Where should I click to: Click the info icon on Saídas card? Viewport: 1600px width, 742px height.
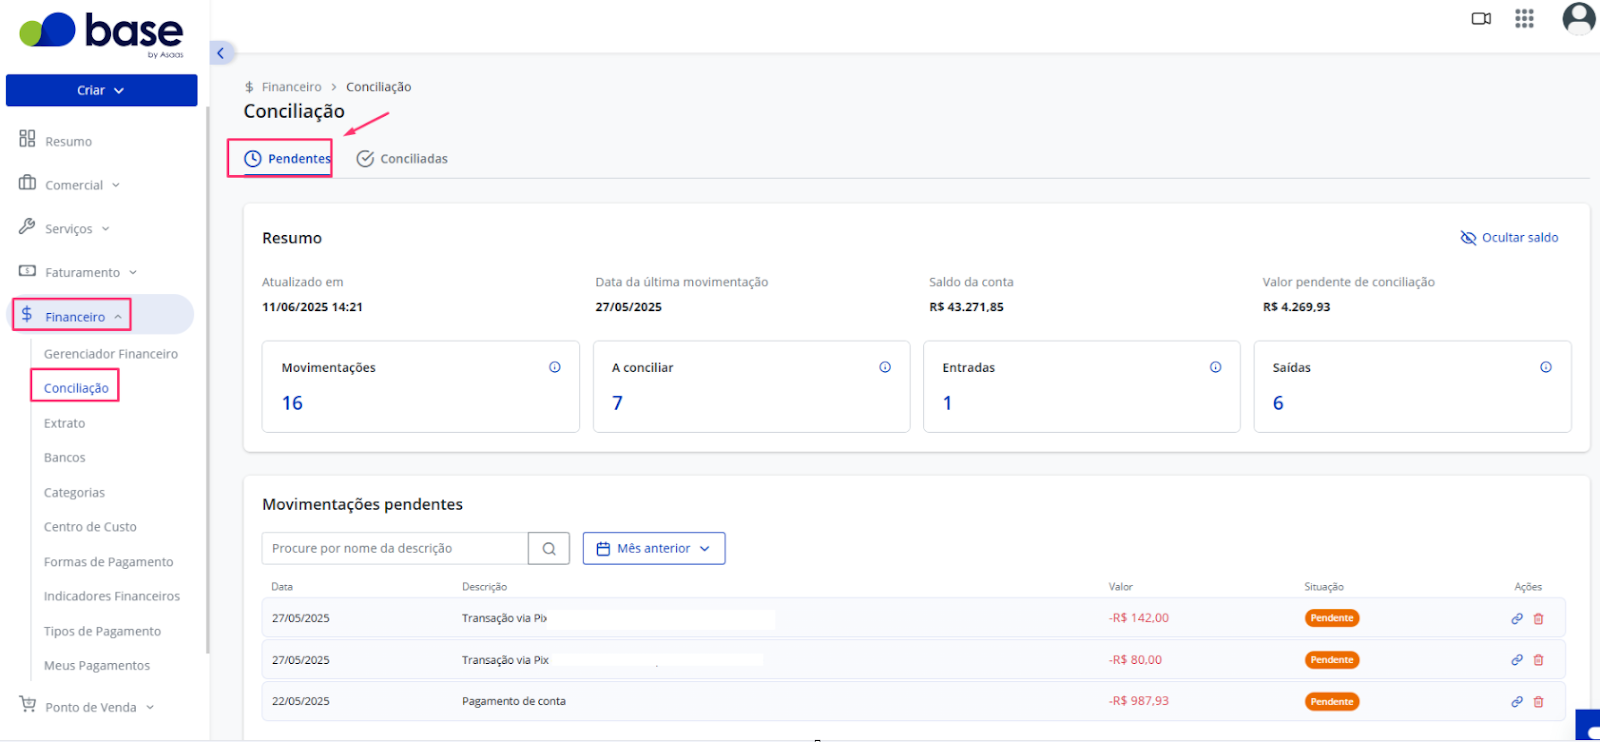pyautogui.click(x=1546, y=367)
